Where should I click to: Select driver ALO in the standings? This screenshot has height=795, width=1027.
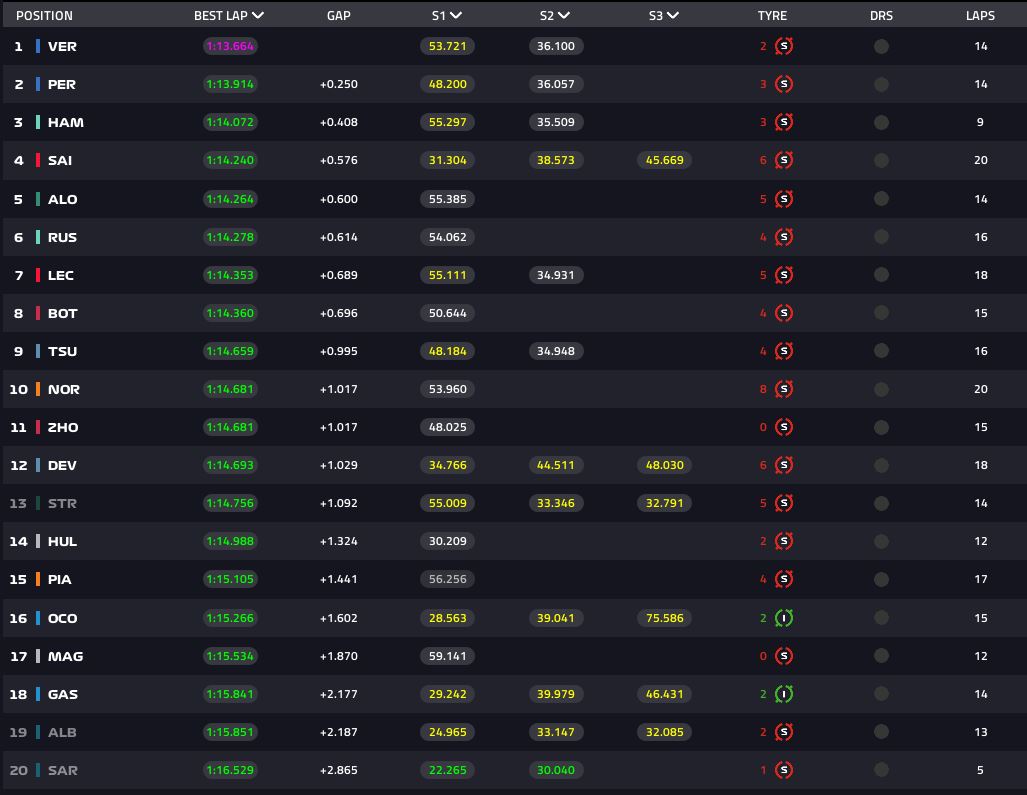[x=62, y=199]
